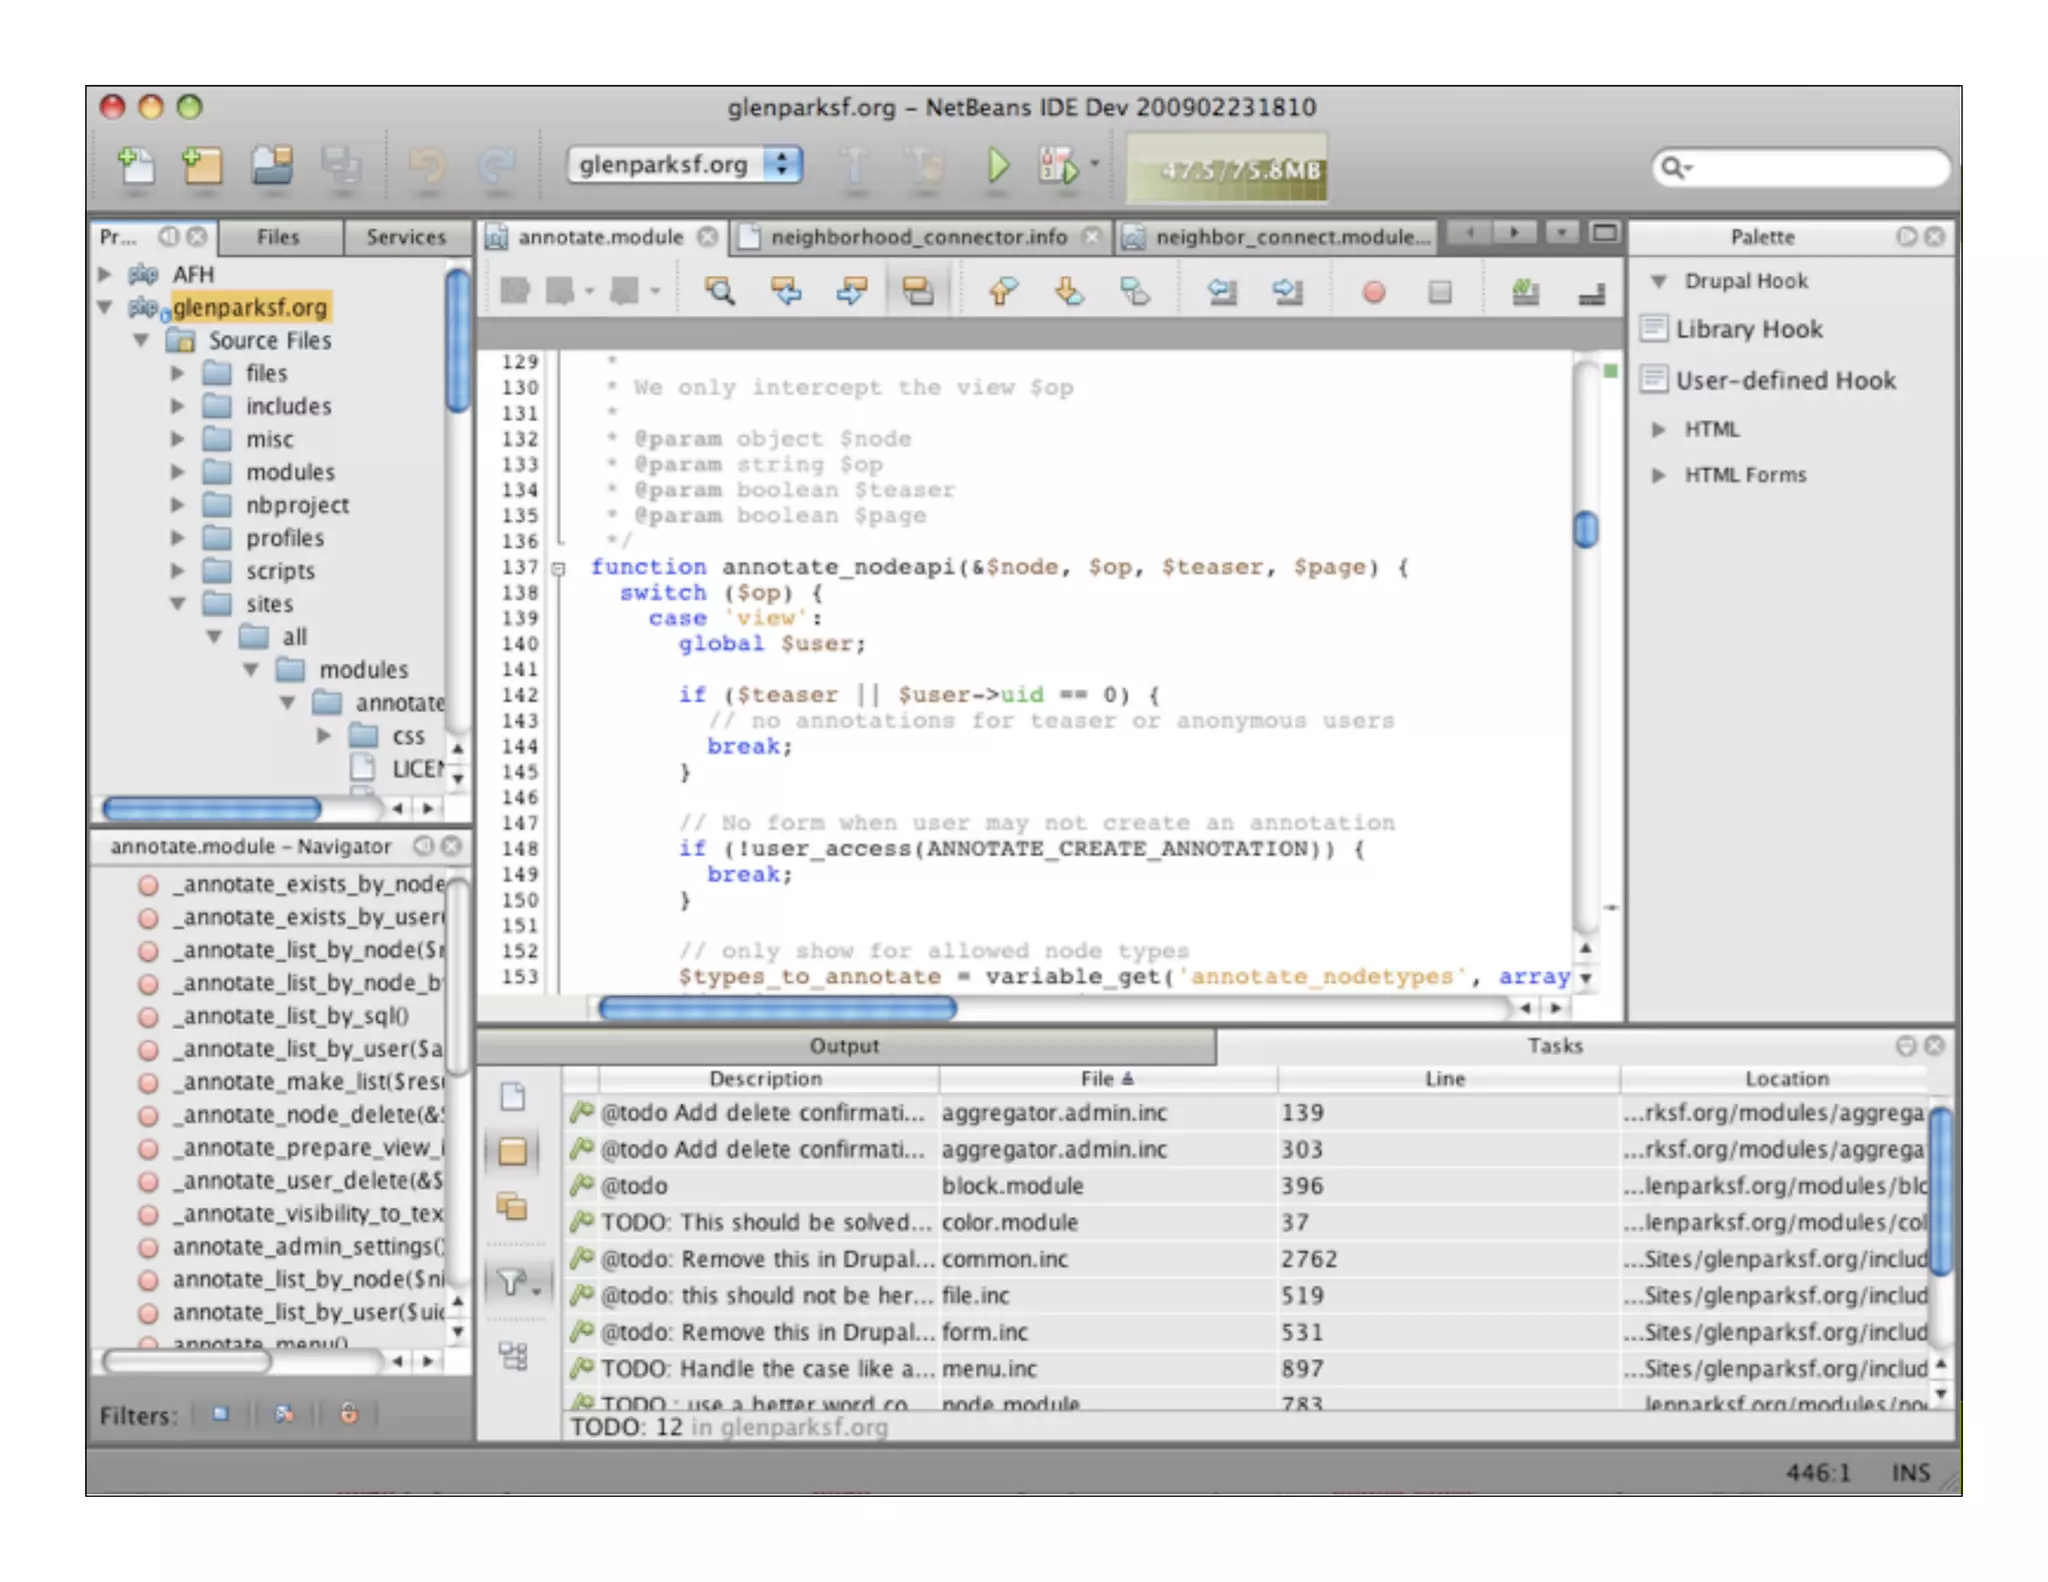This screenshot has width=2048, height=1582.
Task: Click the Find Selection magnifier icon
Action: [x=719, y=291]
